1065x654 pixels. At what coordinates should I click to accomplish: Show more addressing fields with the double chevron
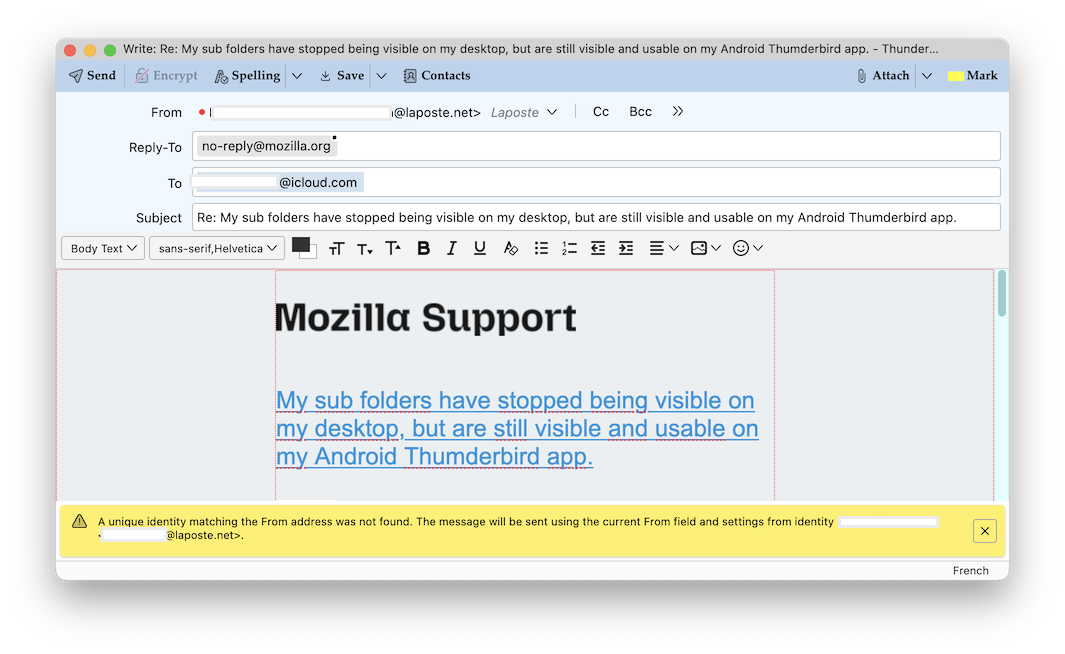677,111
